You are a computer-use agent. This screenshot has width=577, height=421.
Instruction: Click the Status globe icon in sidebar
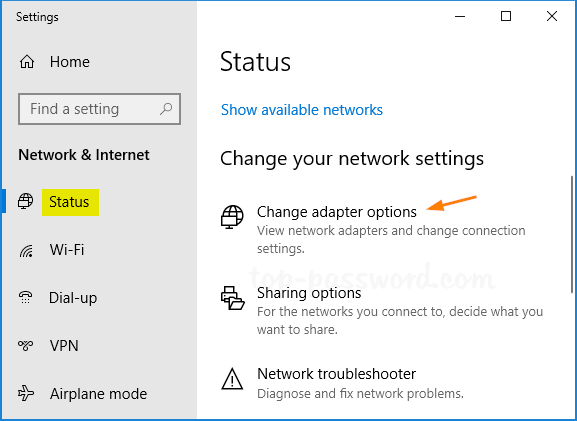[25, 201]
